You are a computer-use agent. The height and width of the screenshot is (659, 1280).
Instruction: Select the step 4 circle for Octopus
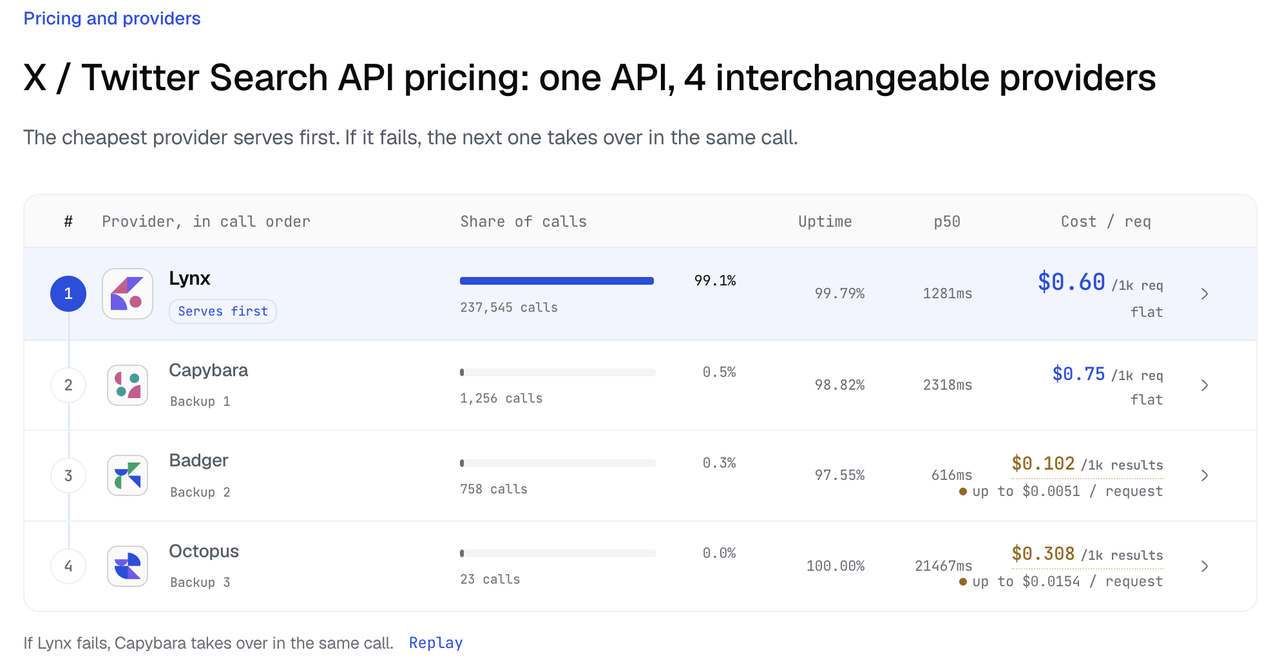click(x=68, y=566)
